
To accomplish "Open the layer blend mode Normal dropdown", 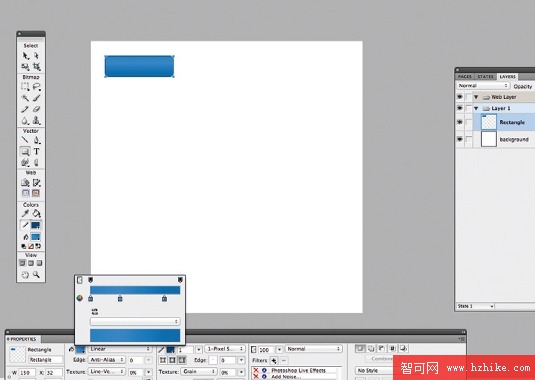I will tap(483, 86).
